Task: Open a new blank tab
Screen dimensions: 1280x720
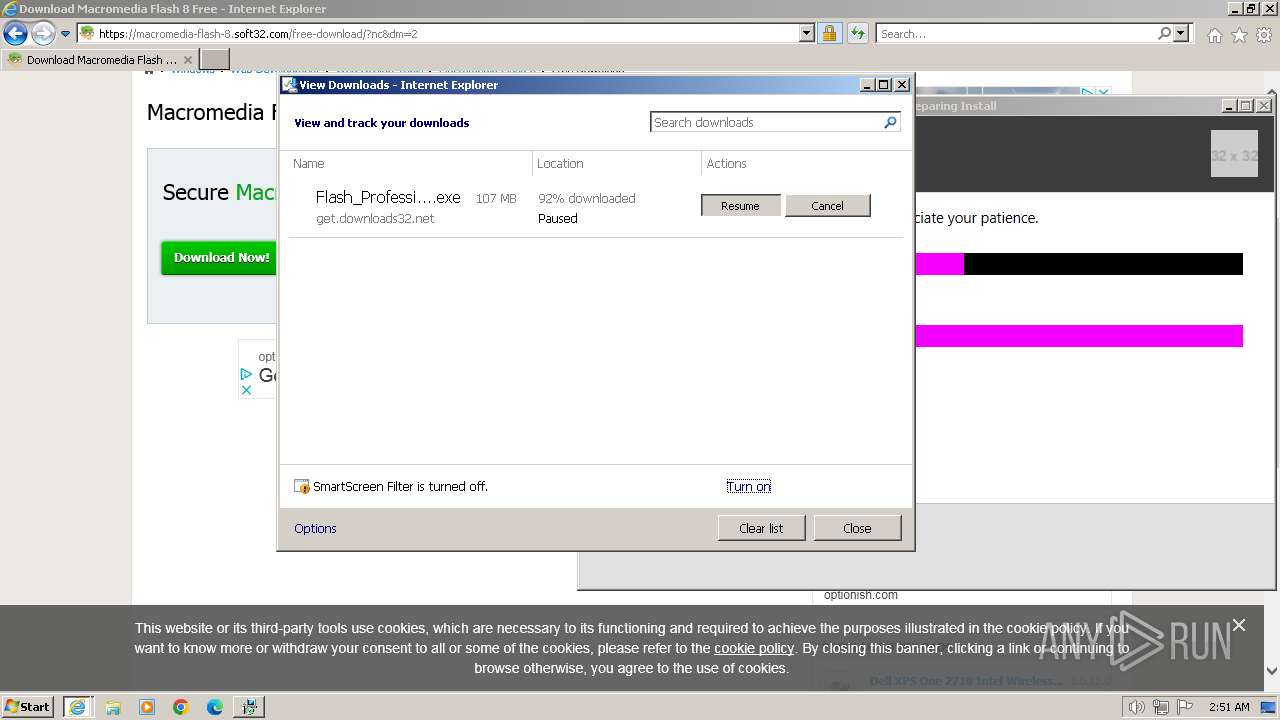Action: pos(215,60)
